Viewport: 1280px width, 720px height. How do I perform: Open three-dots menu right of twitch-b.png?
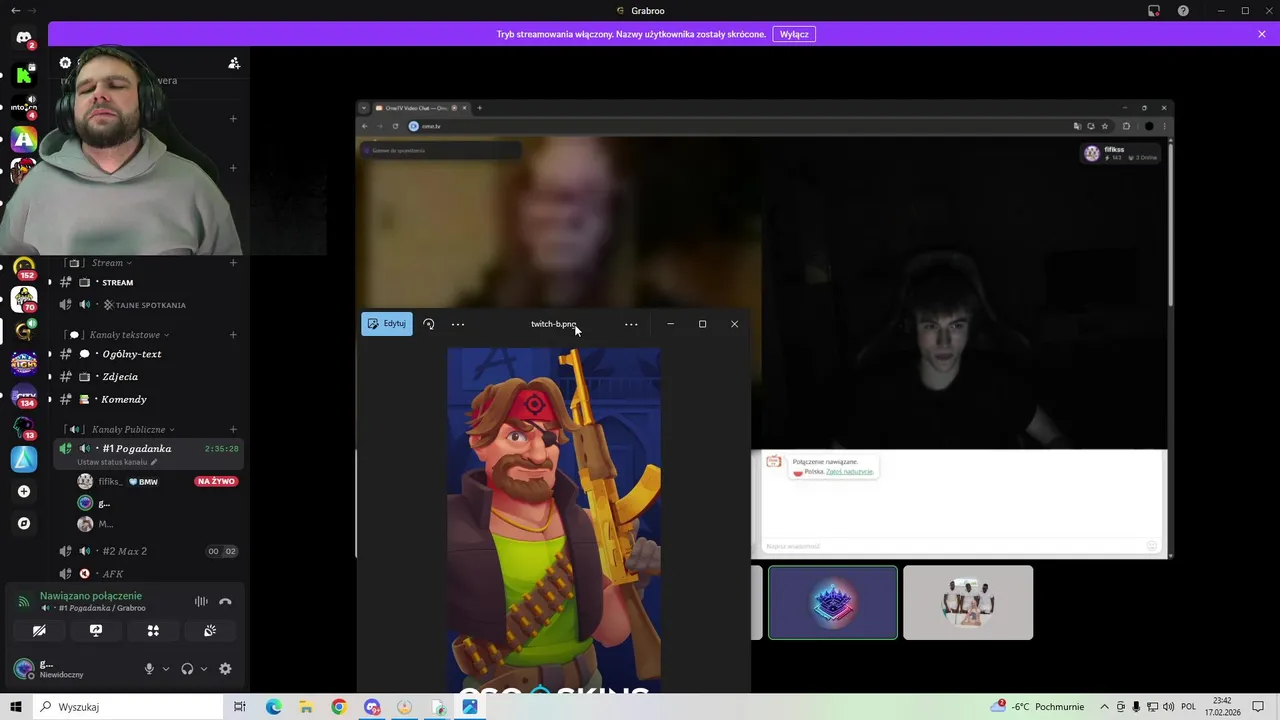point(631,324)
